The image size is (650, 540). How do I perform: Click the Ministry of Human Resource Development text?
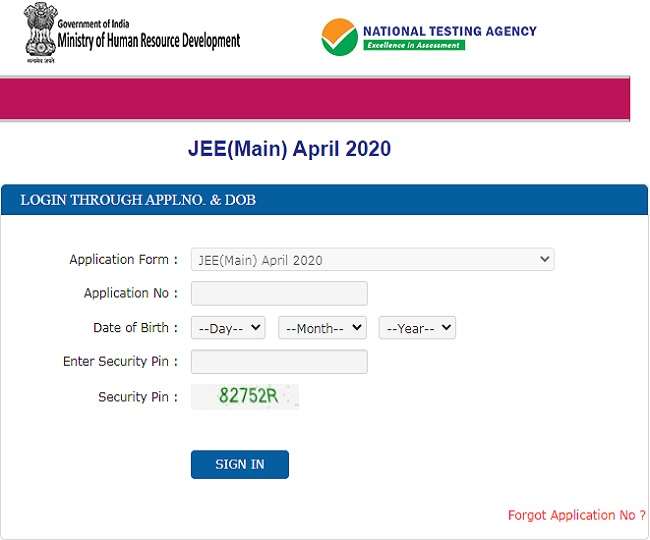pos(149,41)
